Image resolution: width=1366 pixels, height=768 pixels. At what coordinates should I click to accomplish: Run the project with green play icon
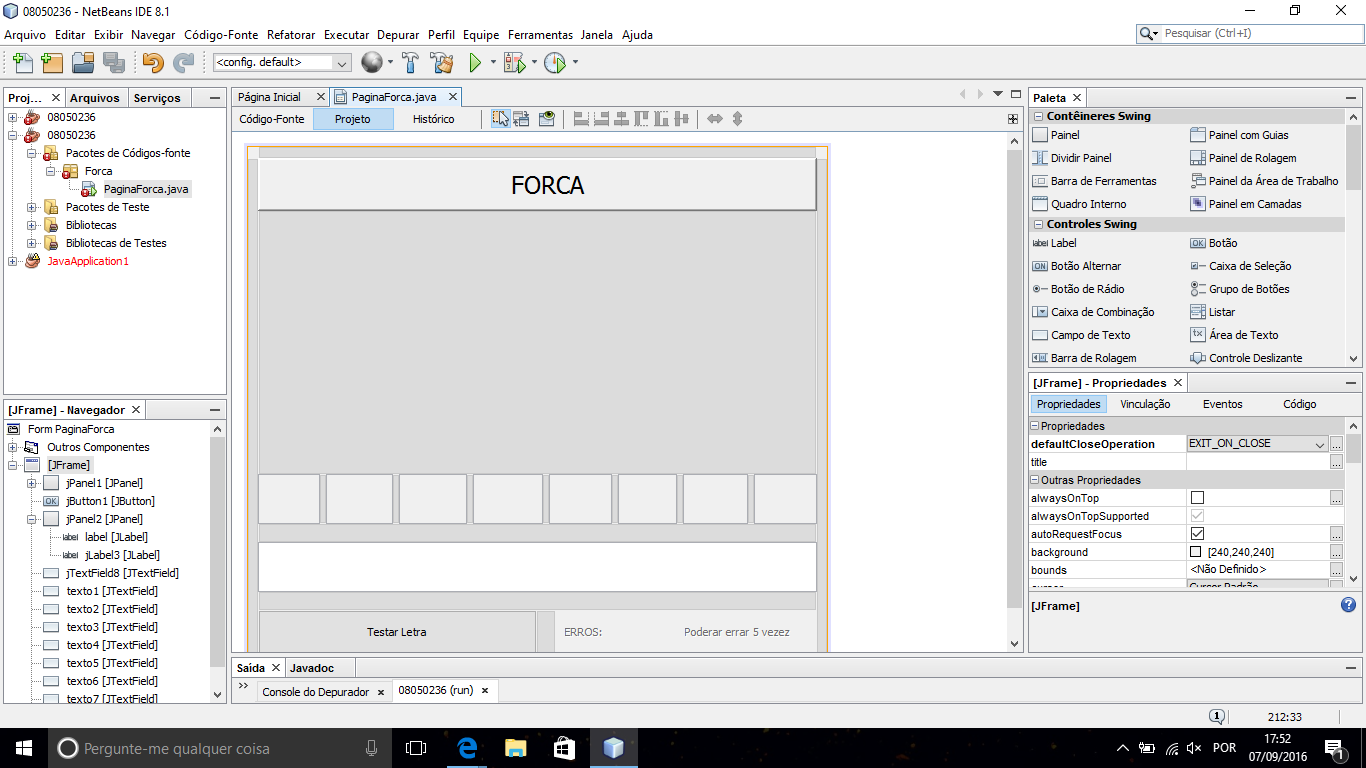tap(475, 62)
